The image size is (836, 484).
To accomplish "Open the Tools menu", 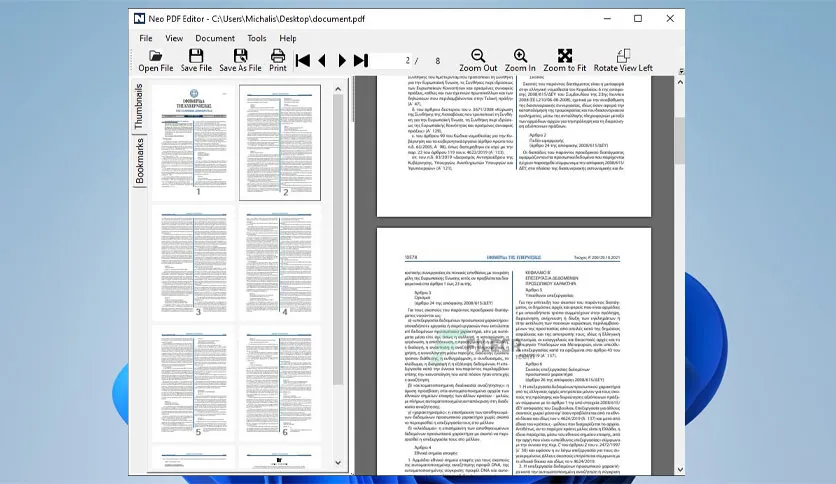I will click(256, 38).
